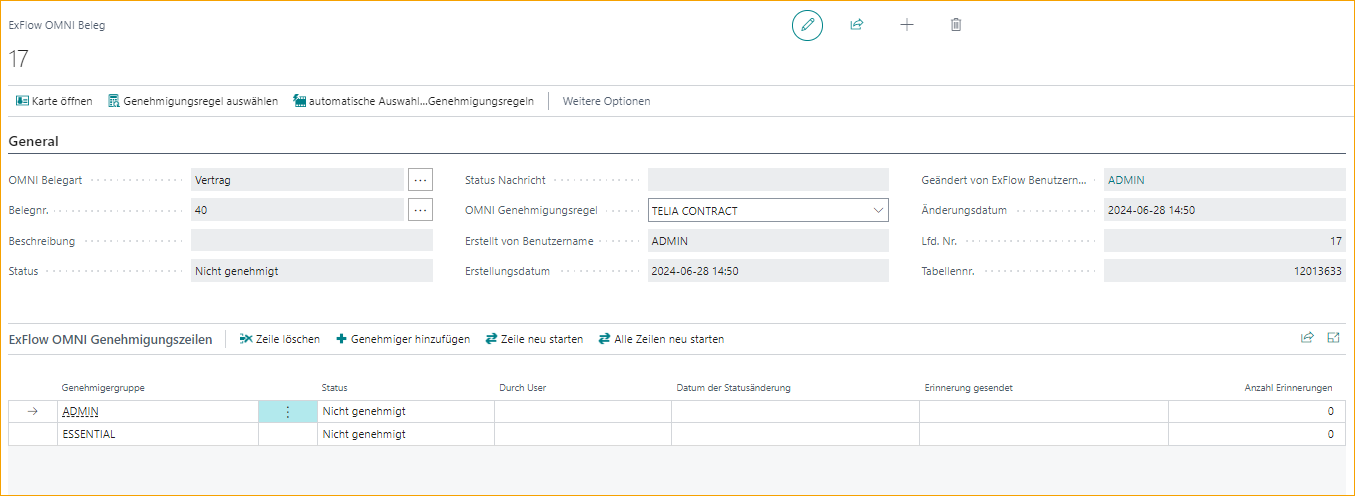Maximize the approval lines section
The image size is (1355, 496).
click(1333, 338)
